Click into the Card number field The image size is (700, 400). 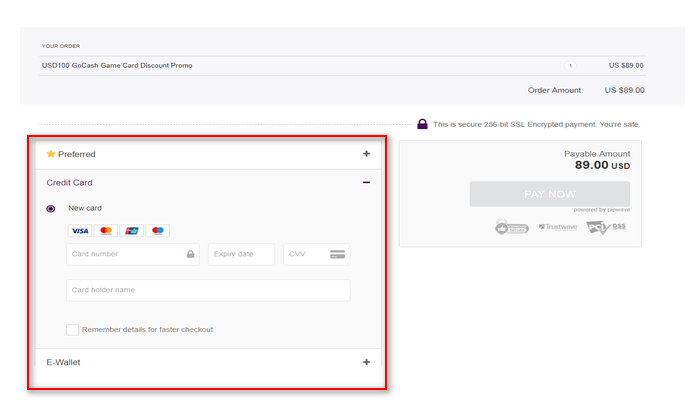tap(125, 254)
